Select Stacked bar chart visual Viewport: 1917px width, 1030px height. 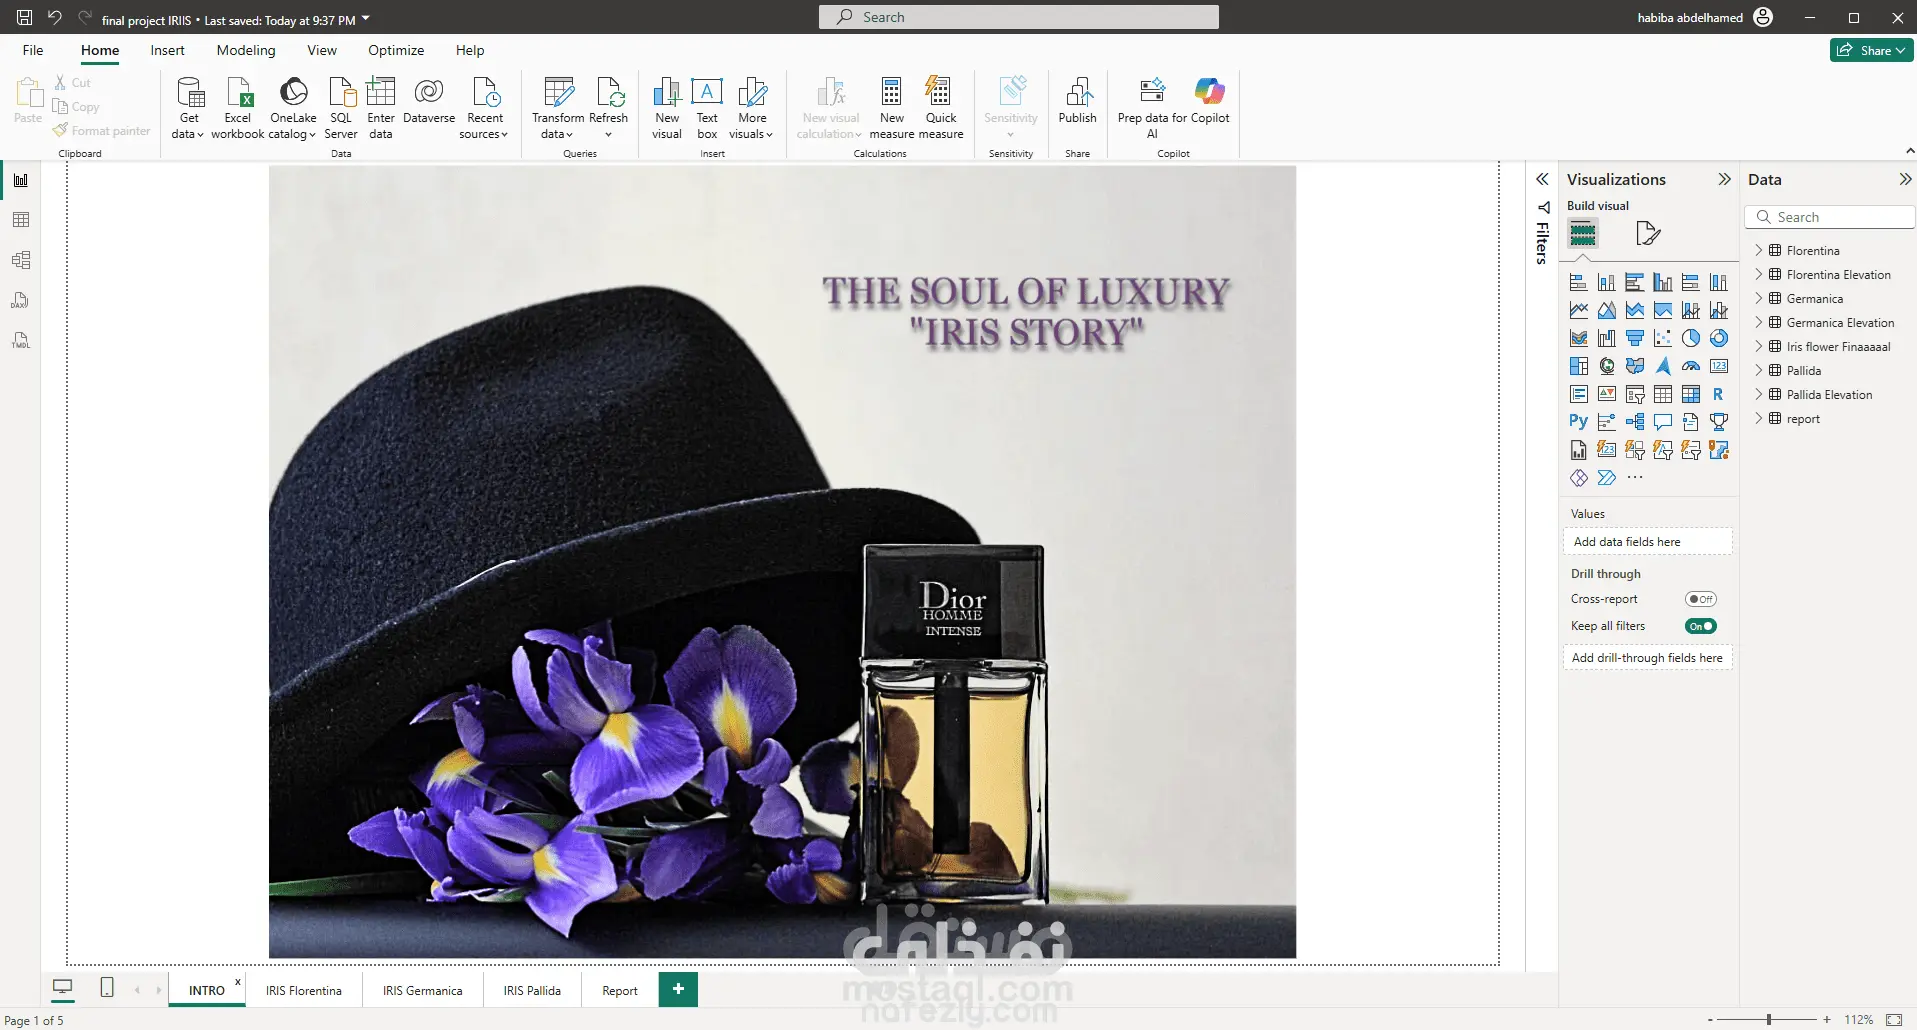pyautogui.click(x=1578, y=282)
